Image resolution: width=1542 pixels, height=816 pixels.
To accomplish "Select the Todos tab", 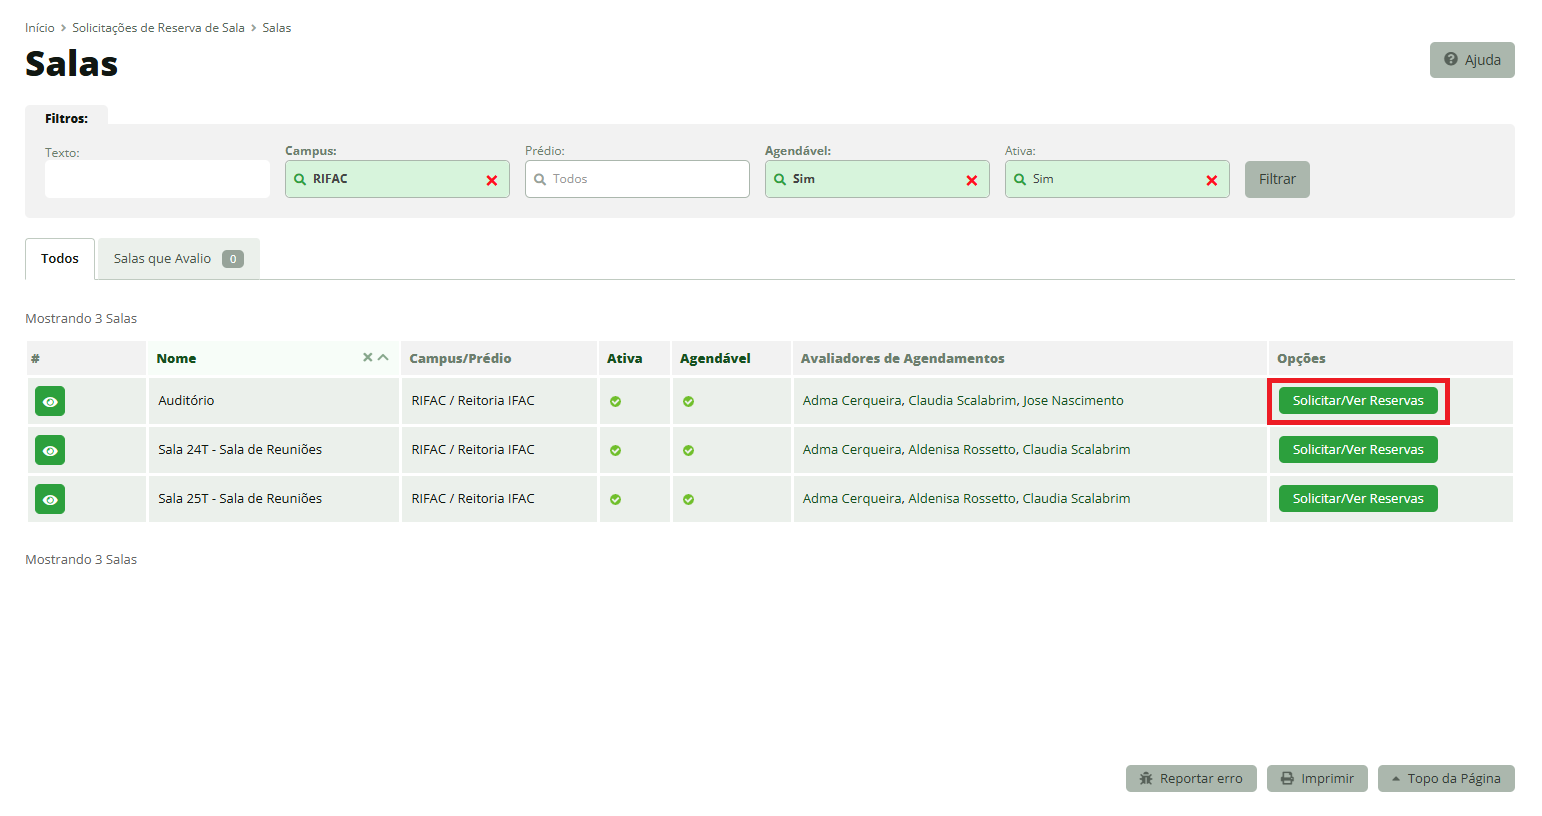I will point(60,259).
